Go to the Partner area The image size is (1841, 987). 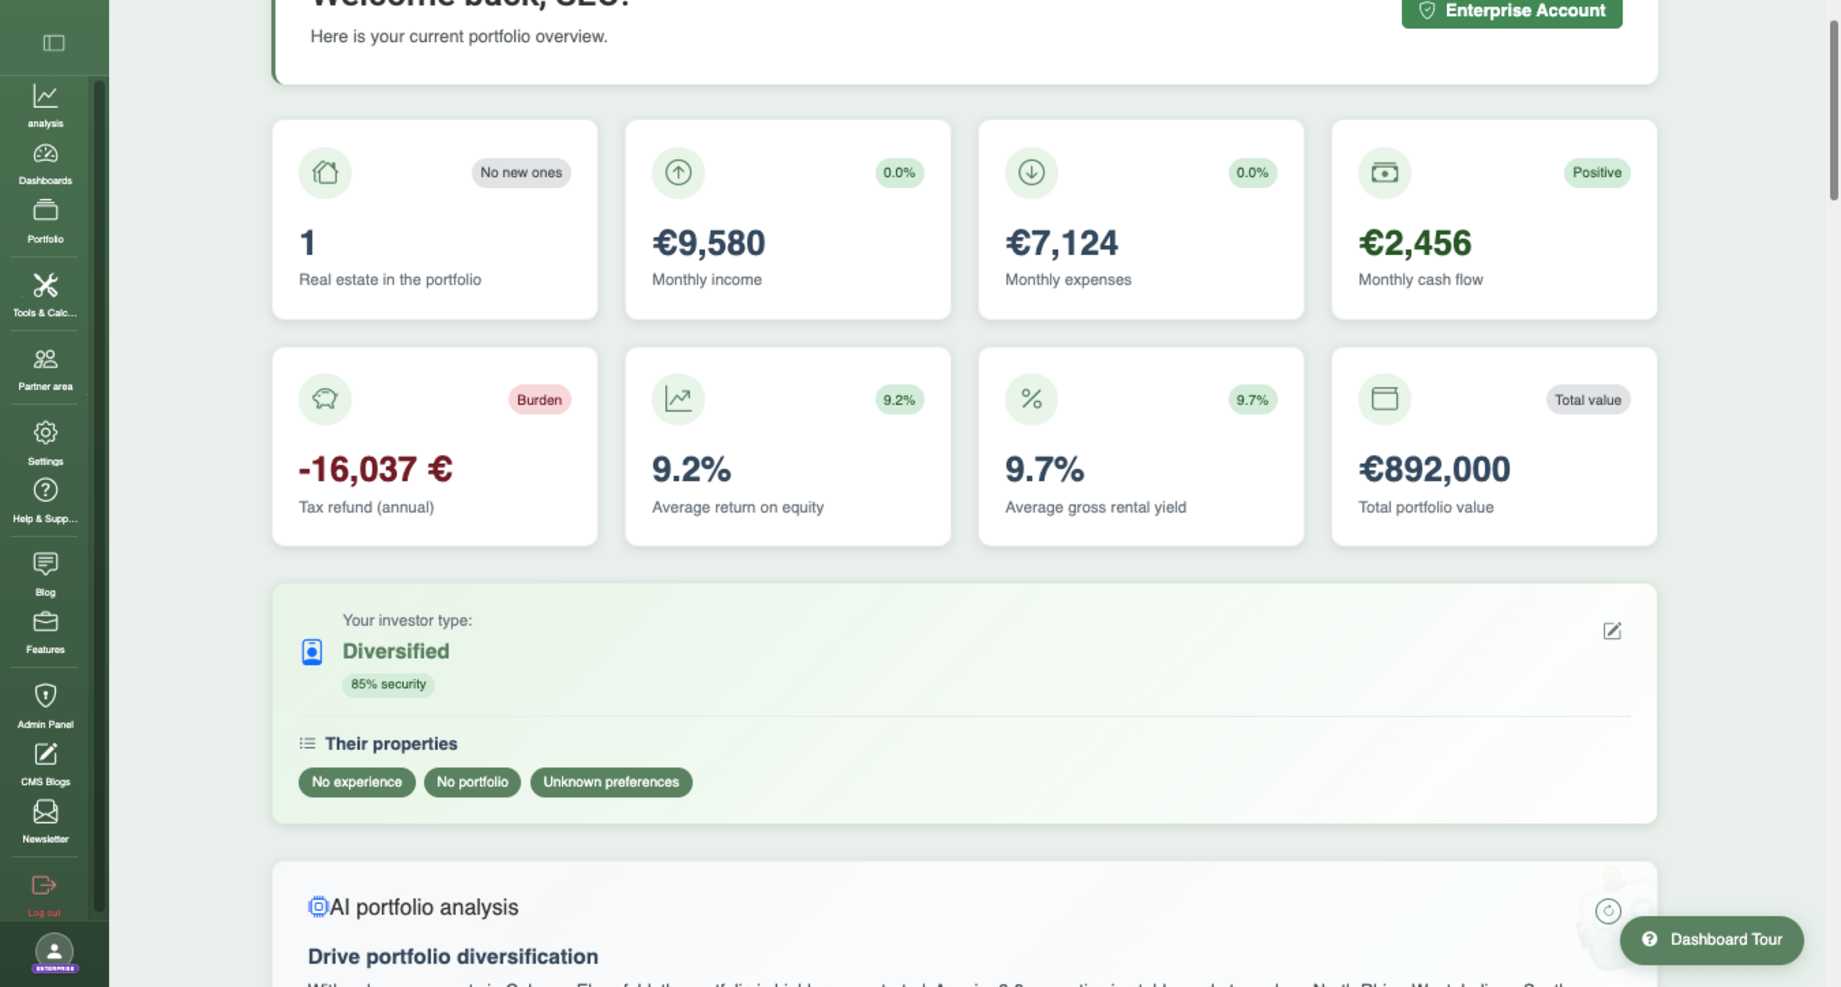pos(44,366)
